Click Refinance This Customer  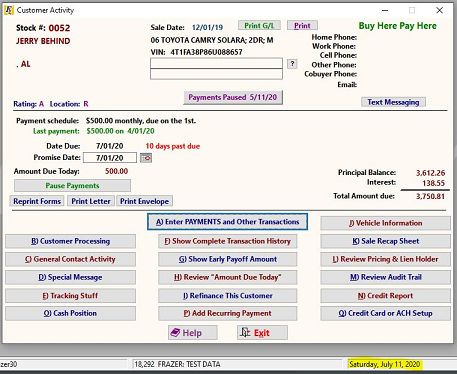pyautogui.click(x=227, y=296)
